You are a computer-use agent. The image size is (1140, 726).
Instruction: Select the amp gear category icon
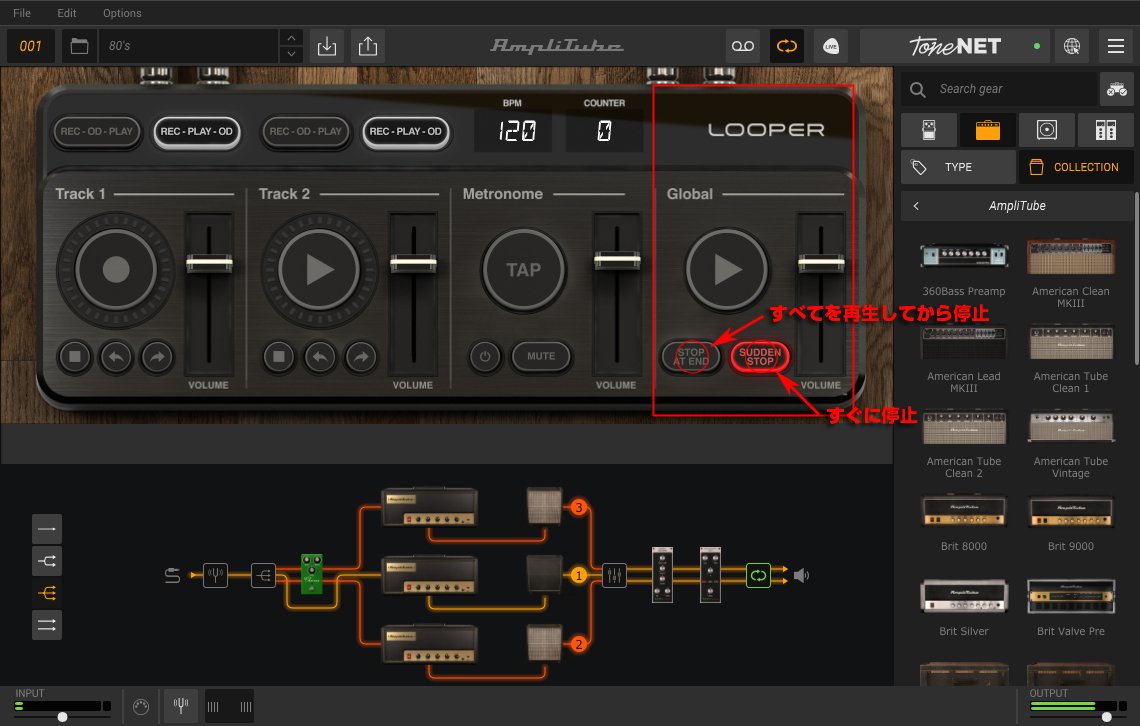[987, 130]
